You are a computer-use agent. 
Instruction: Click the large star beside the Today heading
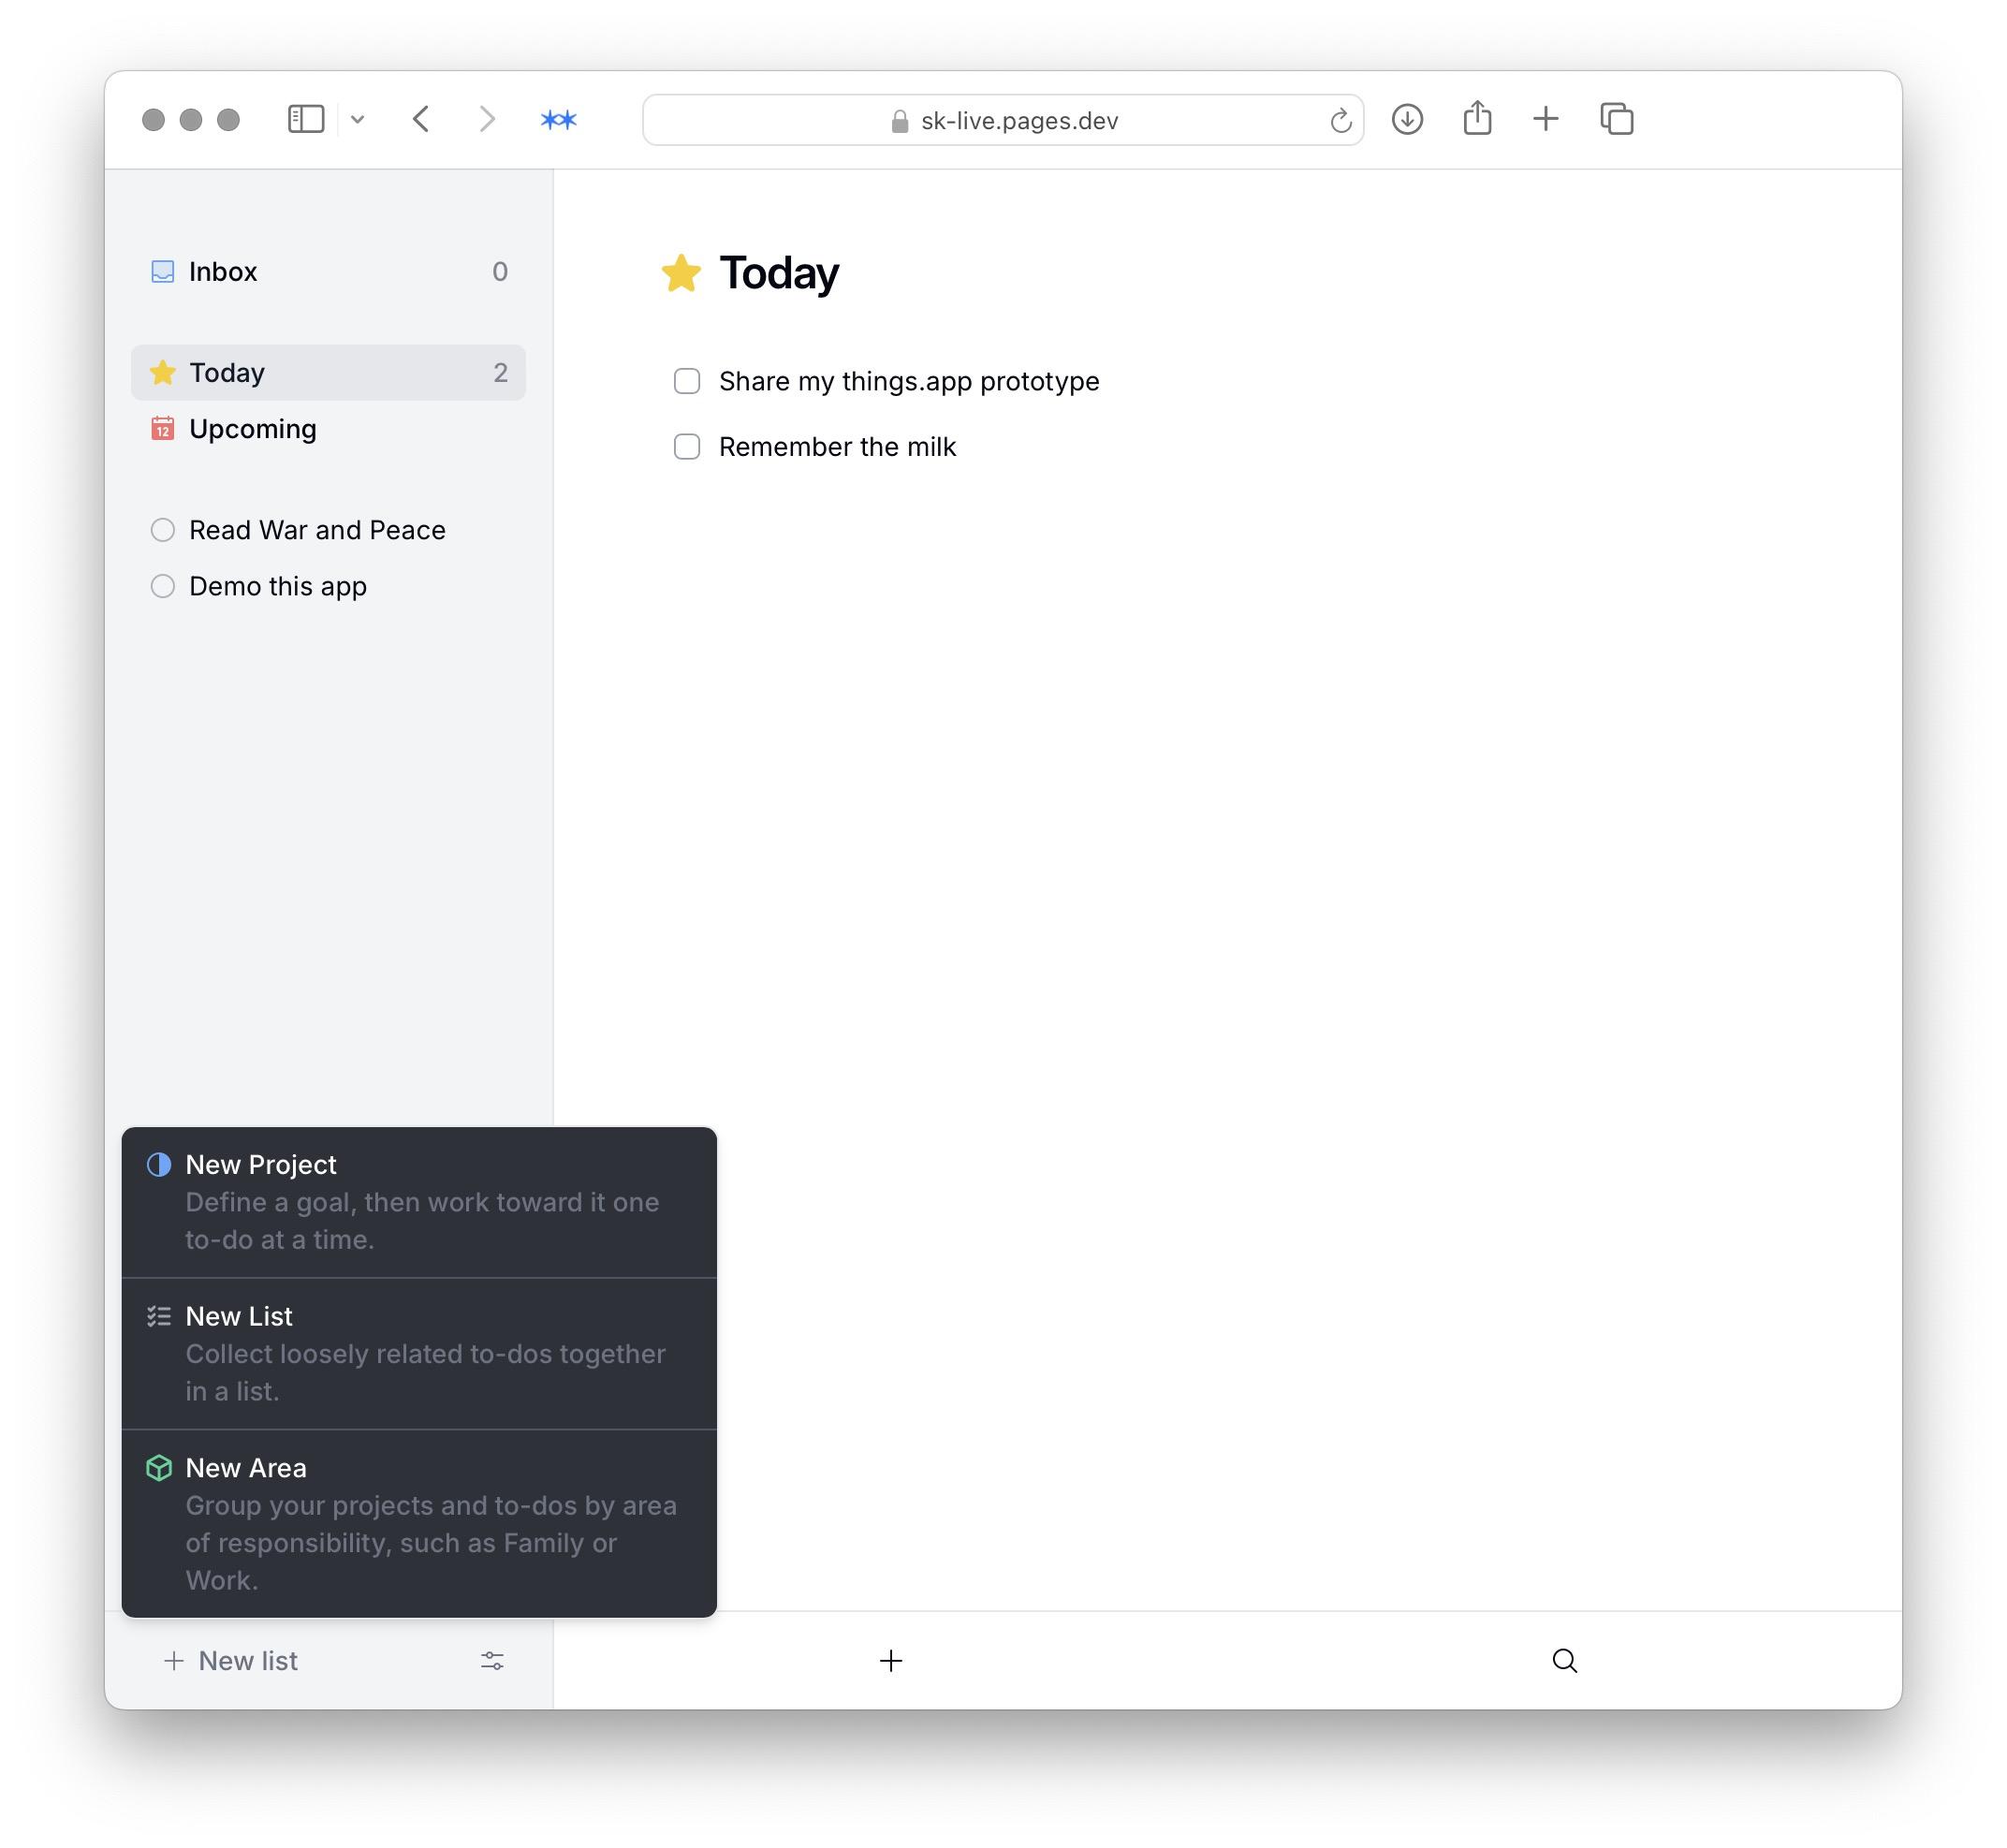click(681, 272)
